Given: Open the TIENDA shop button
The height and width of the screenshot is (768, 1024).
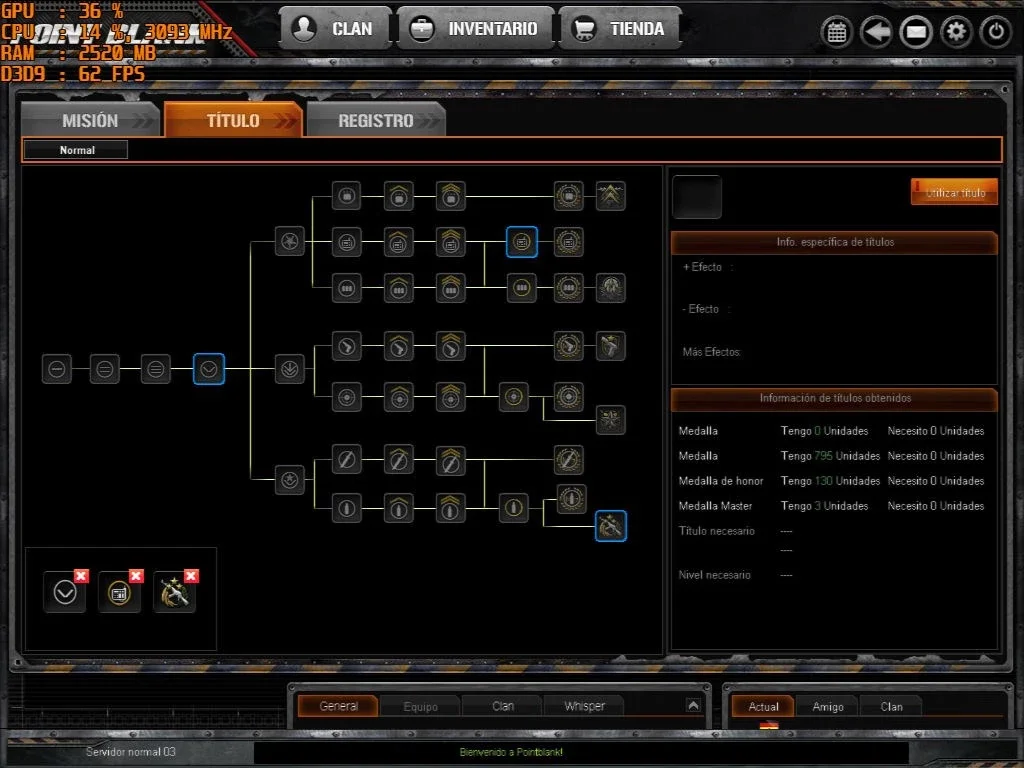Looking at the screenshot, I should [x=620, y=28].
